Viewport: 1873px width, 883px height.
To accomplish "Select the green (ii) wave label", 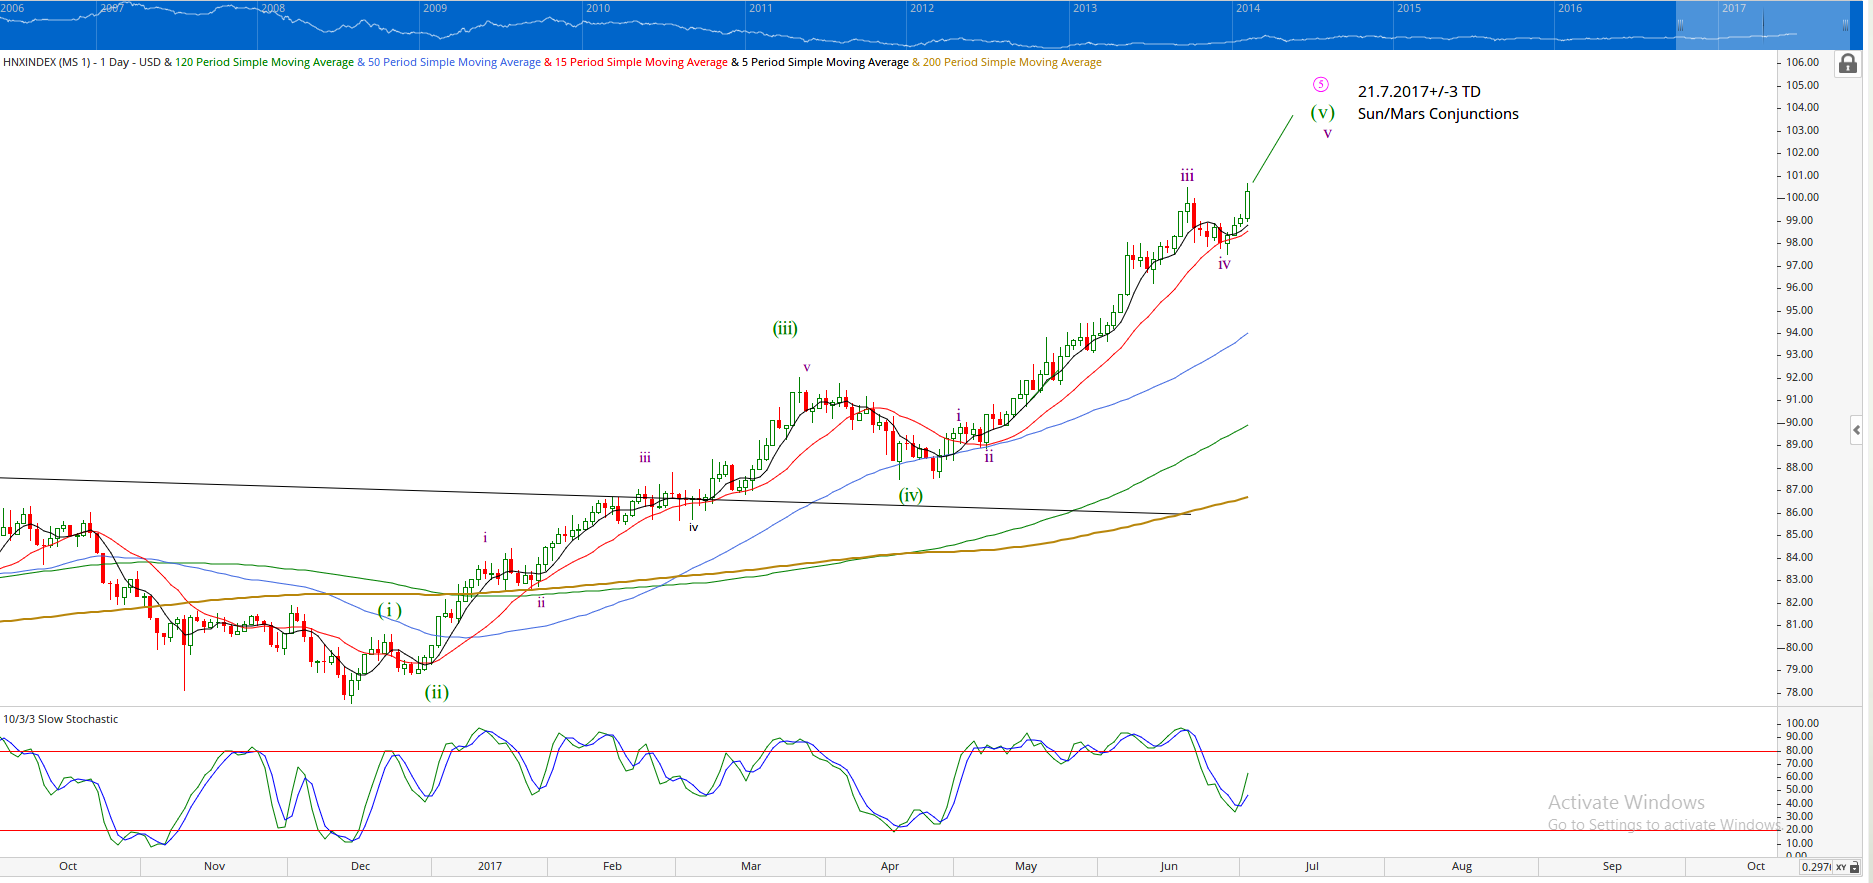I will (436, 692).
